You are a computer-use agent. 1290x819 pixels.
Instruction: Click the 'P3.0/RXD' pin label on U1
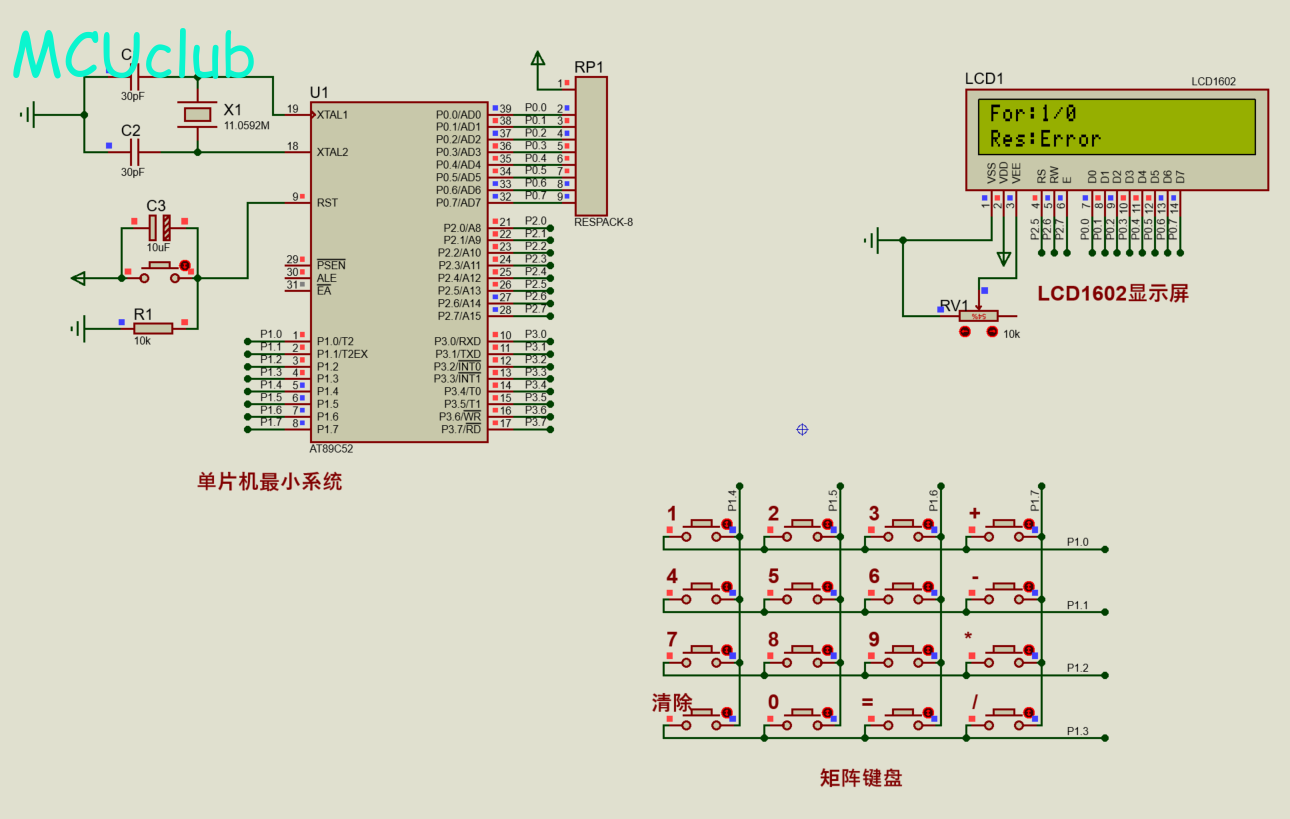click(457, 341)
